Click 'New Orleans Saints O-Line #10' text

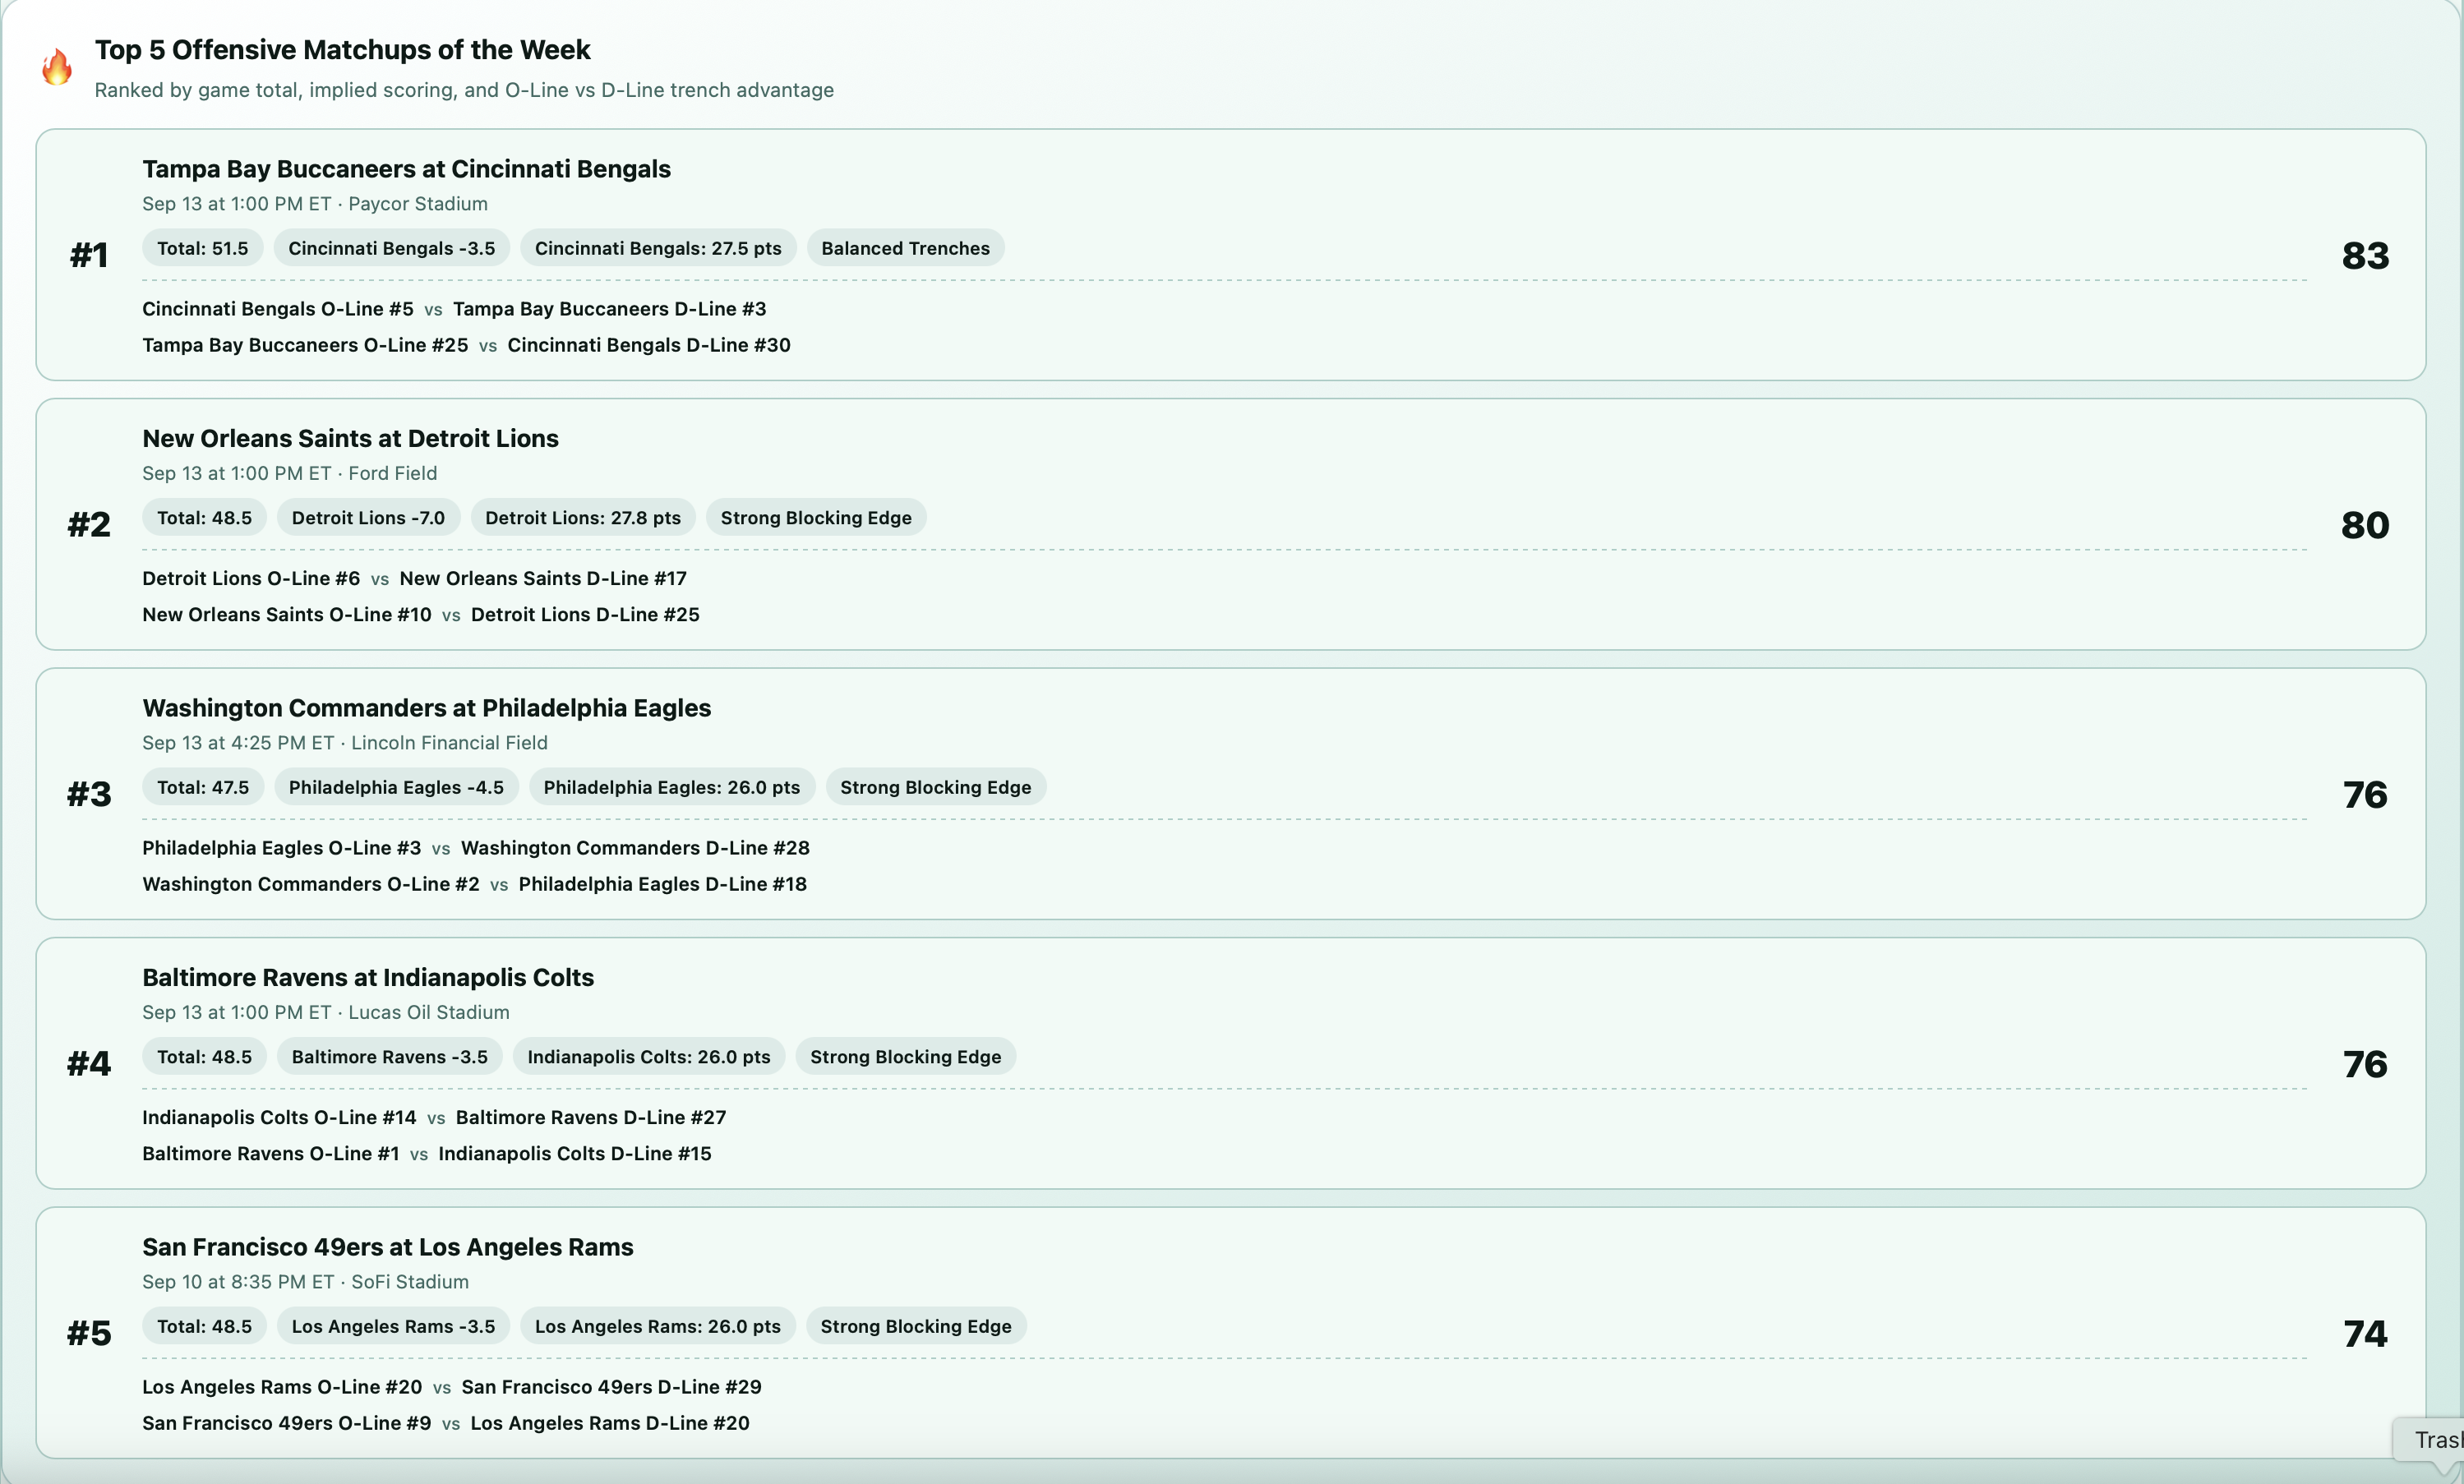(x=287, y=614)
